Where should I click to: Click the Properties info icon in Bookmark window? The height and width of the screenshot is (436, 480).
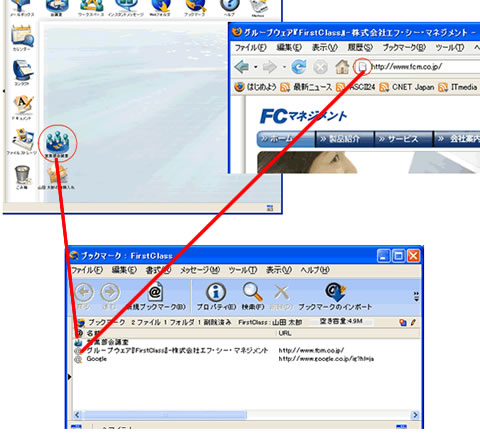(x=216, y=296)
